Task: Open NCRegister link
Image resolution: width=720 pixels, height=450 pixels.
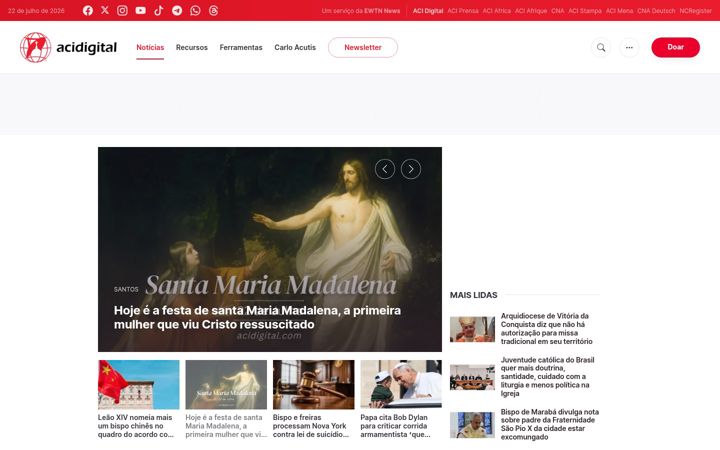Action: [696, 11]
